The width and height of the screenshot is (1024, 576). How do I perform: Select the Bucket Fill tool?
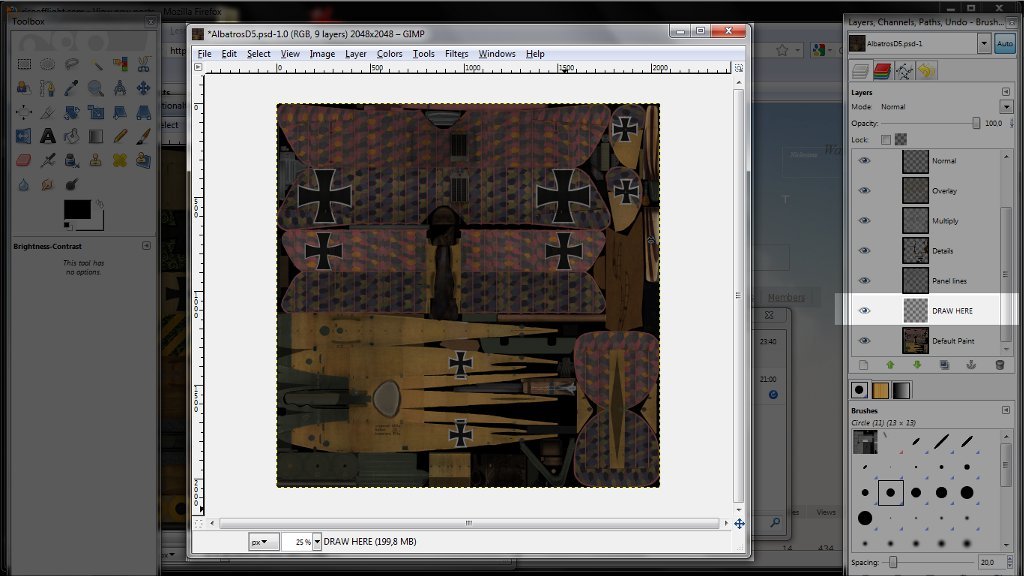tap(72, 136)
